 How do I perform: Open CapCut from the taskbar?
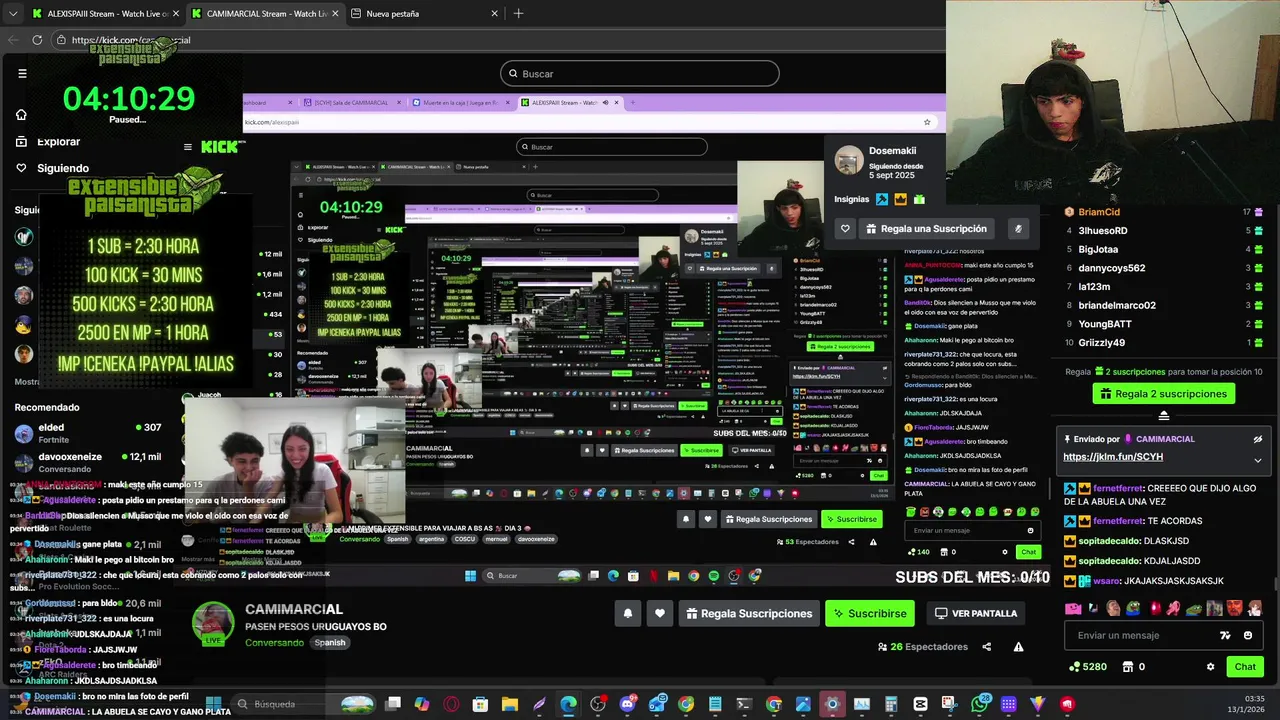(921, 704)
